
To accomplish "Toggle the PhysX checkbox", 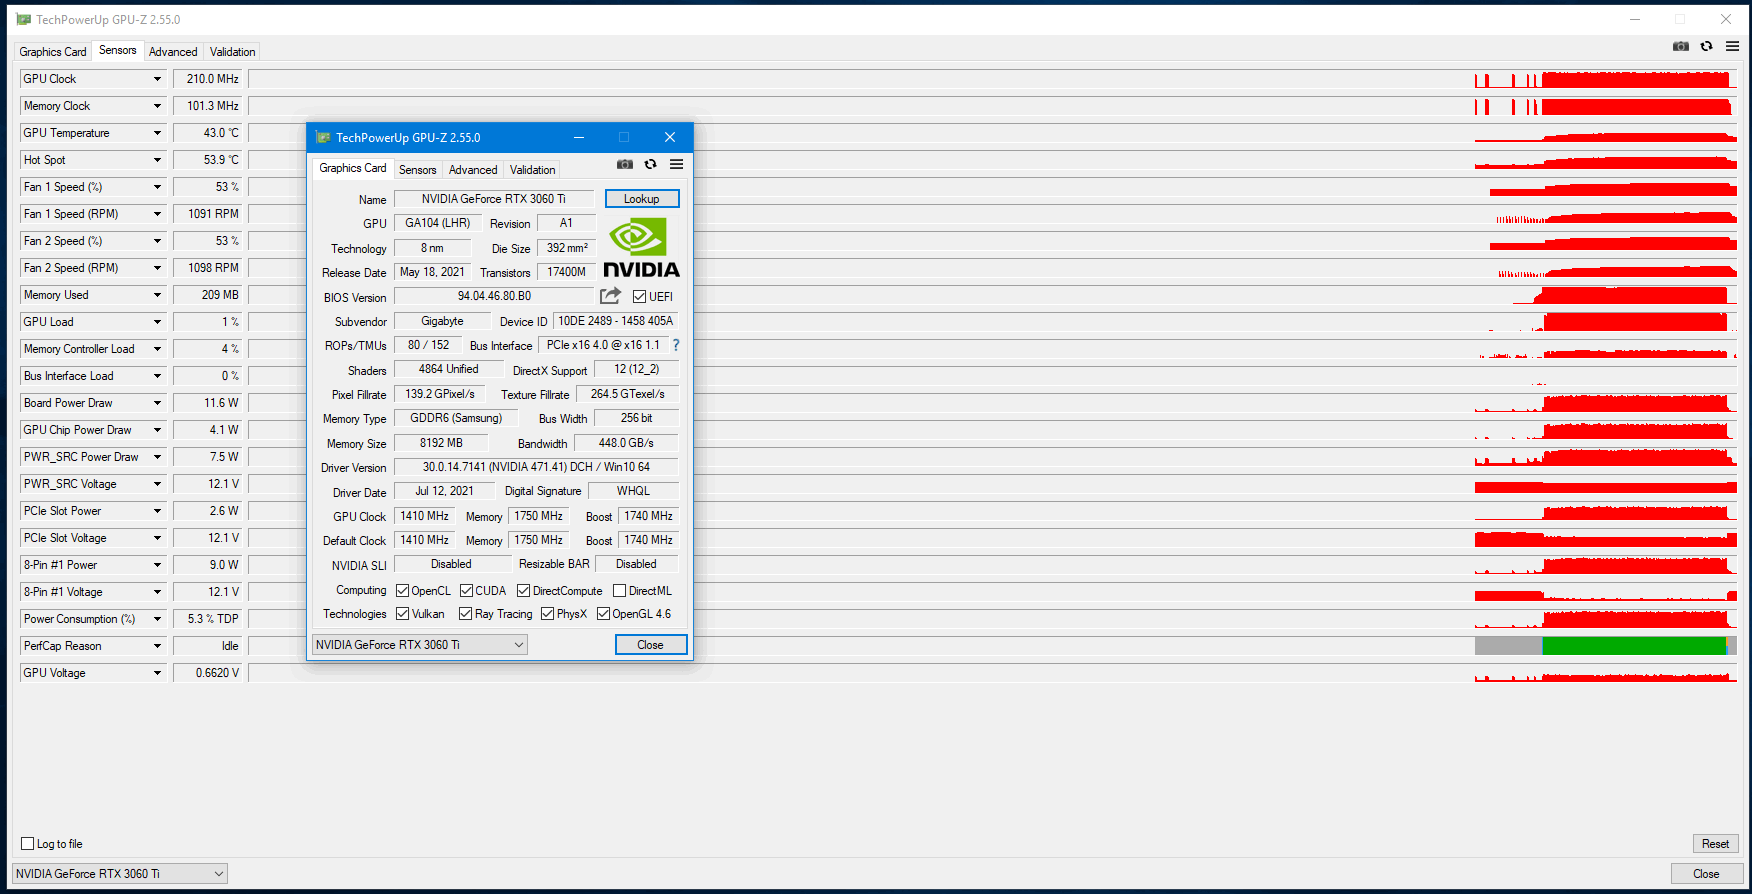I will pos(547,614).
